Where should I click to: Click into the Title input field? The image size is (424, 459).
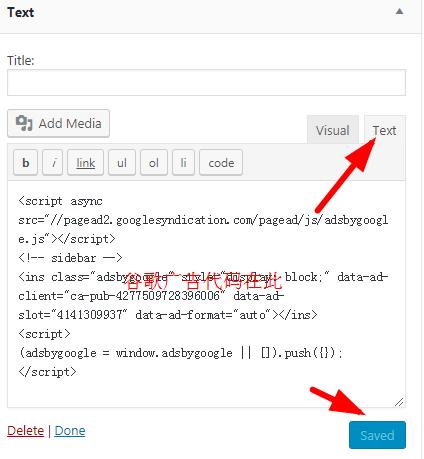[206, 83]
